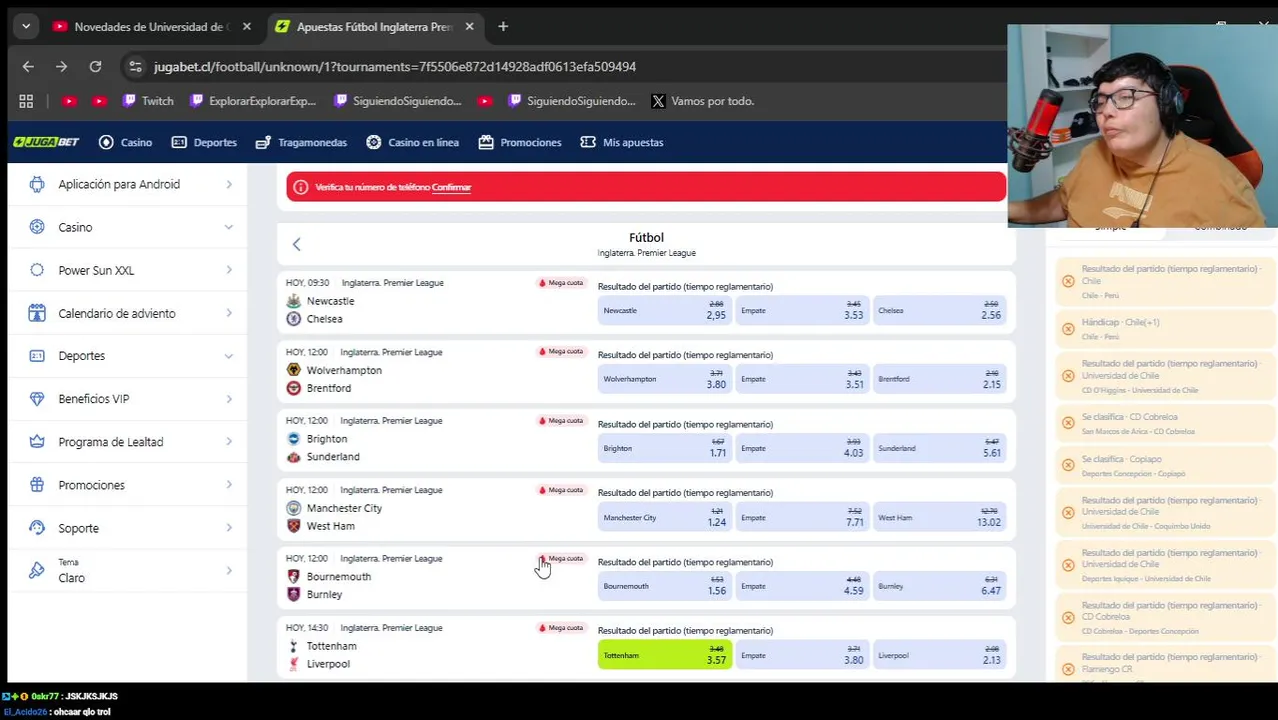Click the Soporte headset icon
The image size is (1278, 720).
point(37,528)
